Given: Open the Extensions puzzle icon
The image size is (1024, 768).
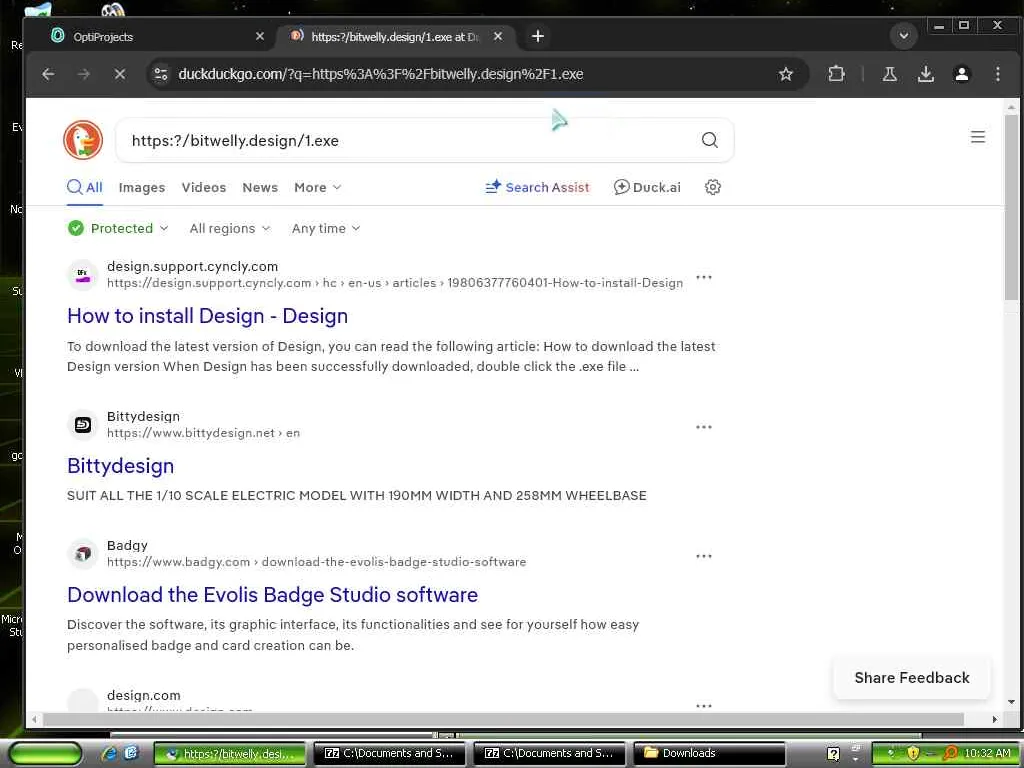Looking at the screenshot, I should click(836, 74).
